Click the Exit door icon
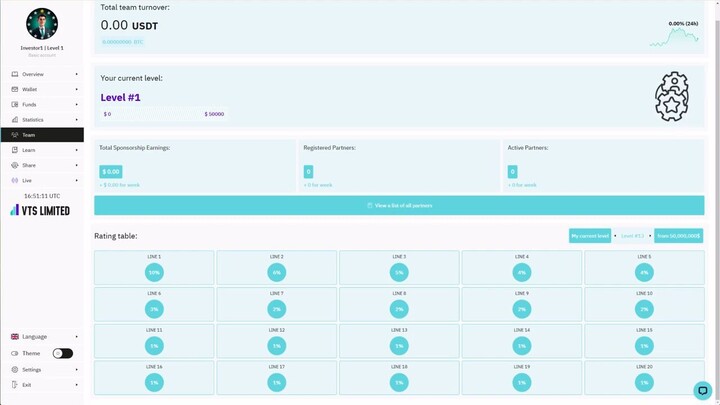Image resolution: width=720 pixels, height=405 pixels. pyautogui.click(x=15, y=384)
